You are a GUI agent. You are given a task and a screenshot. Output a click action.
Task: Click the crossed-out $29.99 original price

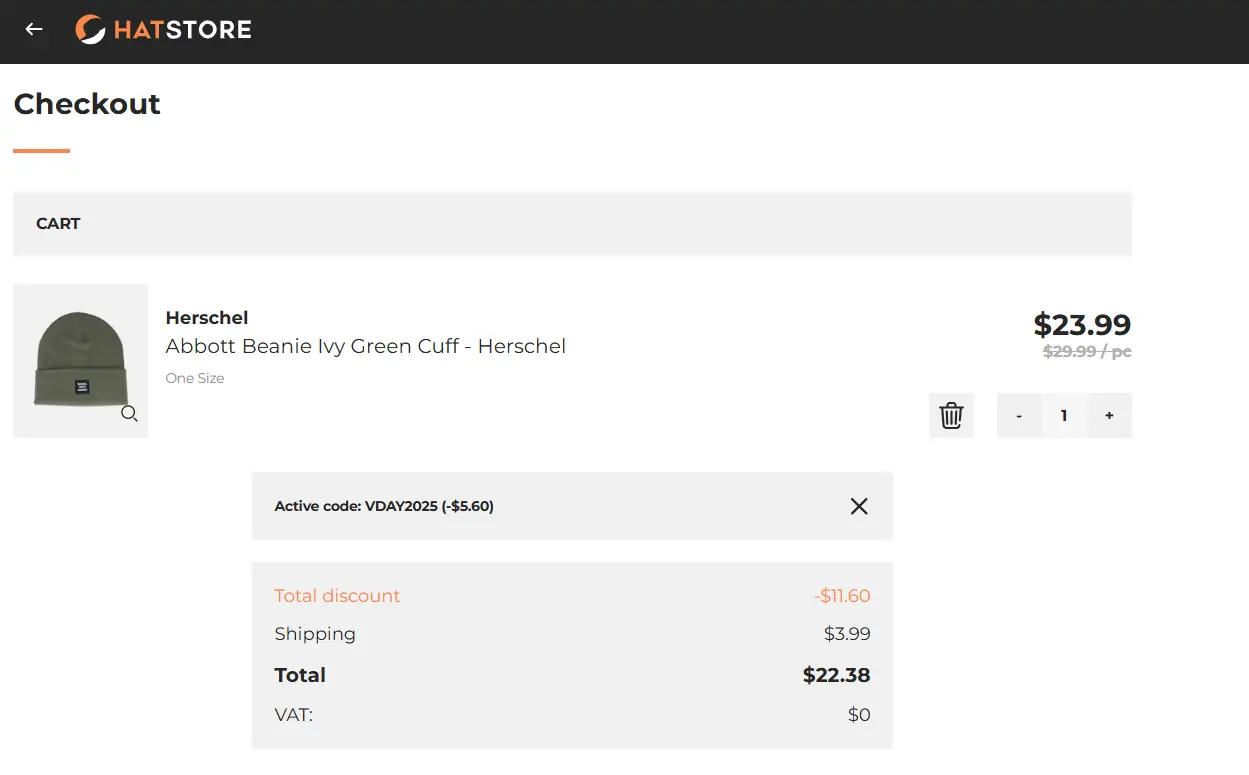click(x=1087, y=352)
